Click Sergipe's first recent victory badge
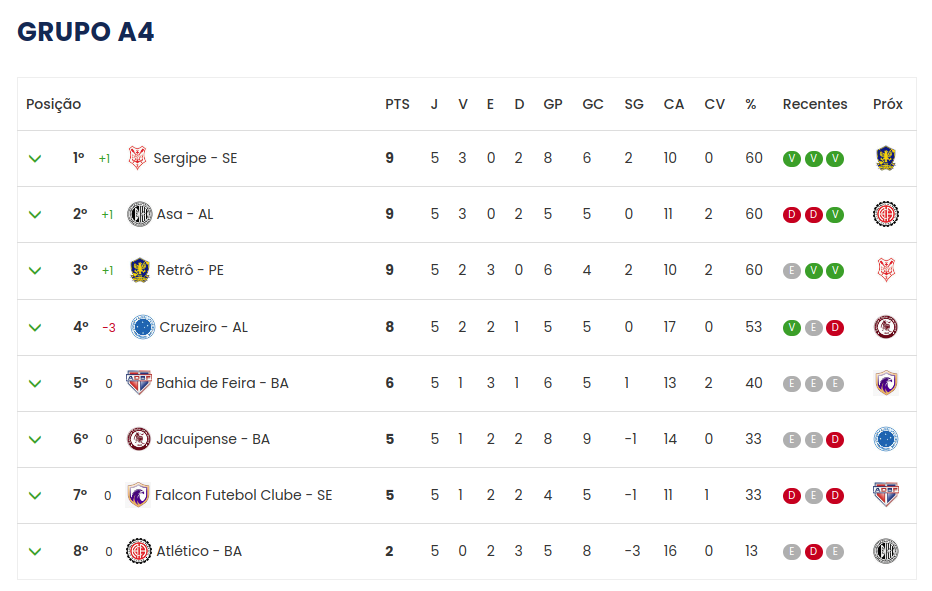 [792, 159]
